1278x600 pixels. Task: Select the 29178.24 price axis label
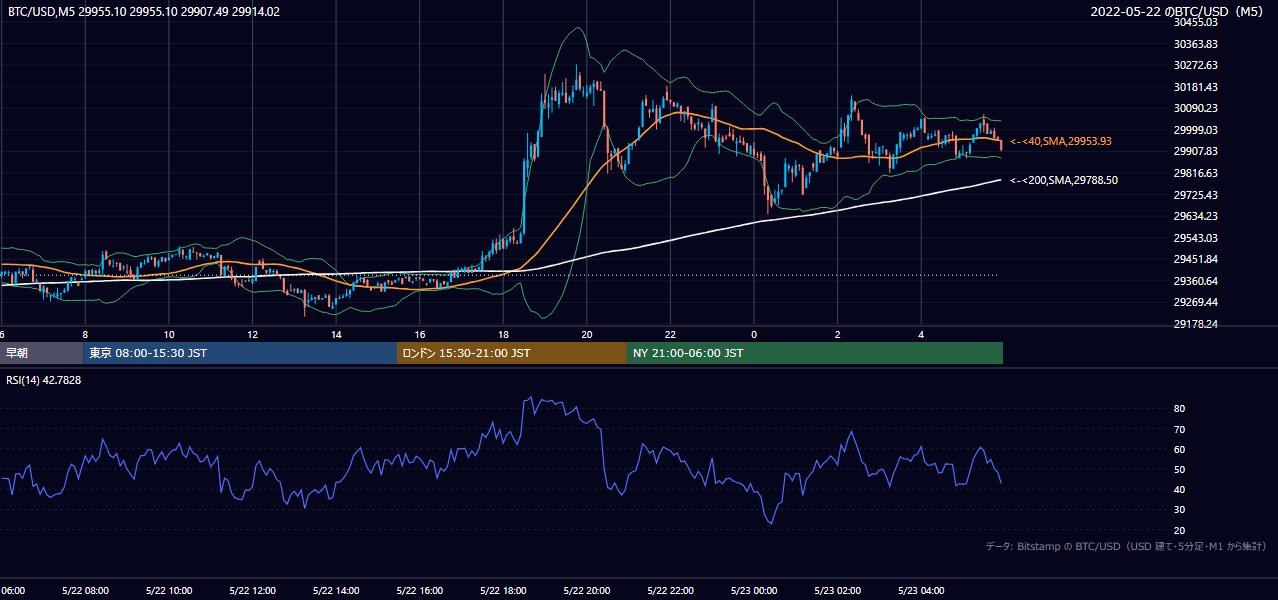point(1196,324)
